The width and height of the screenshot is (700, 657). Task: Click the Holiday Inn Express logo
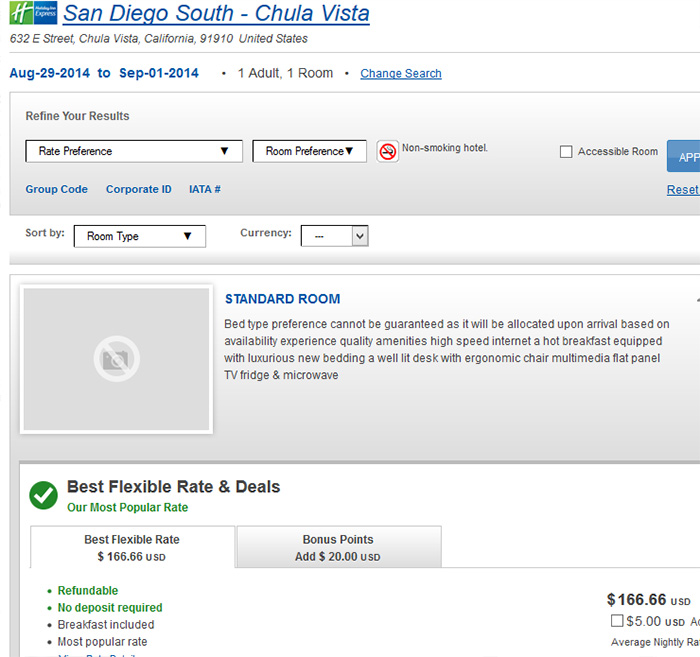(x=33, y=12)
